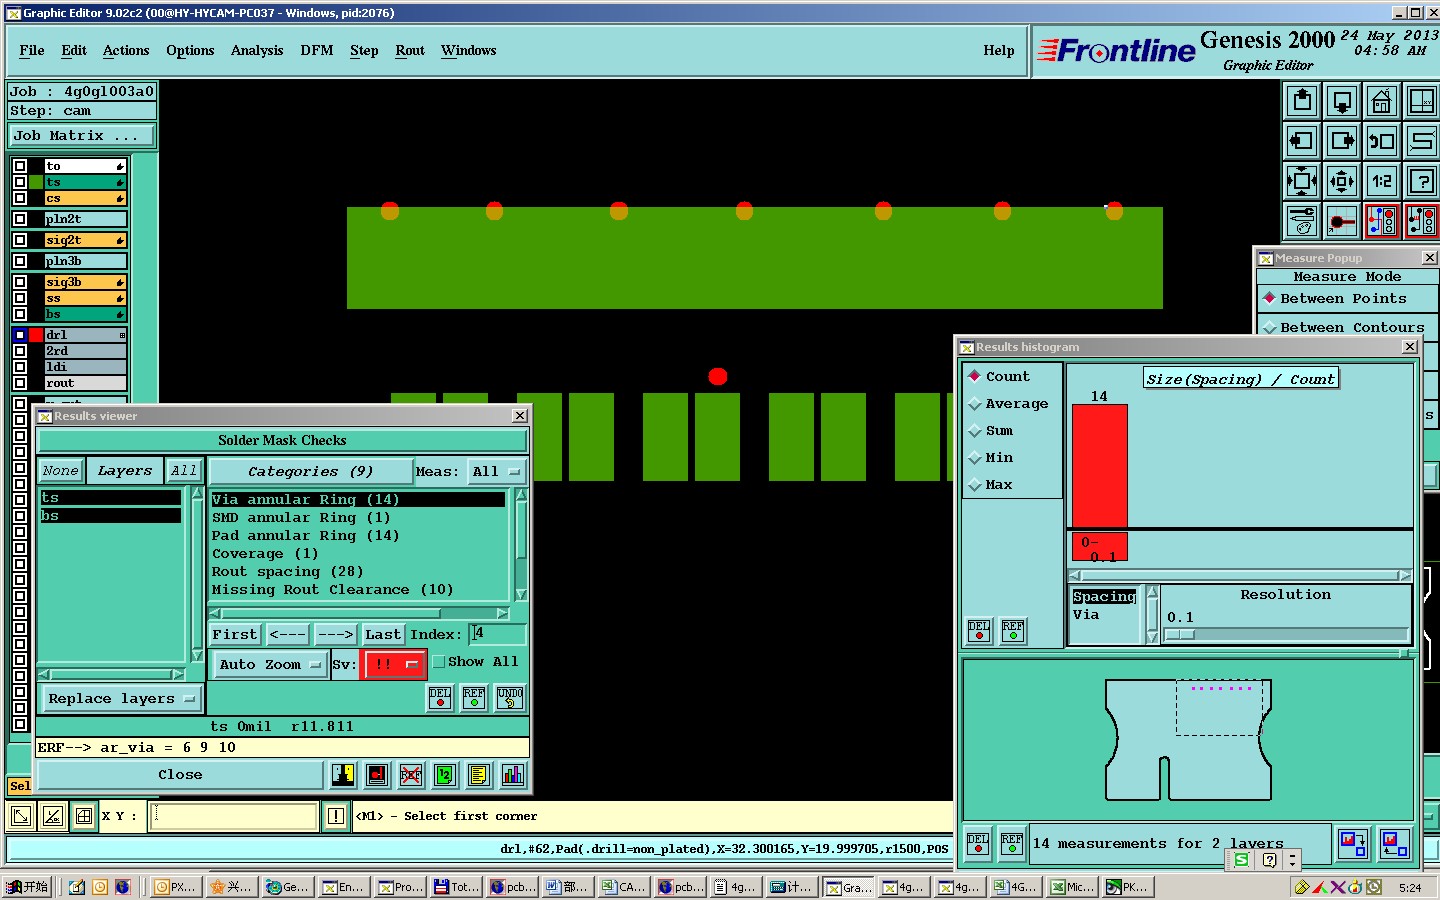This screenshot has width=1440, height=900.
Task: Click the Close button in Results viewer
Action: (180, 775)
